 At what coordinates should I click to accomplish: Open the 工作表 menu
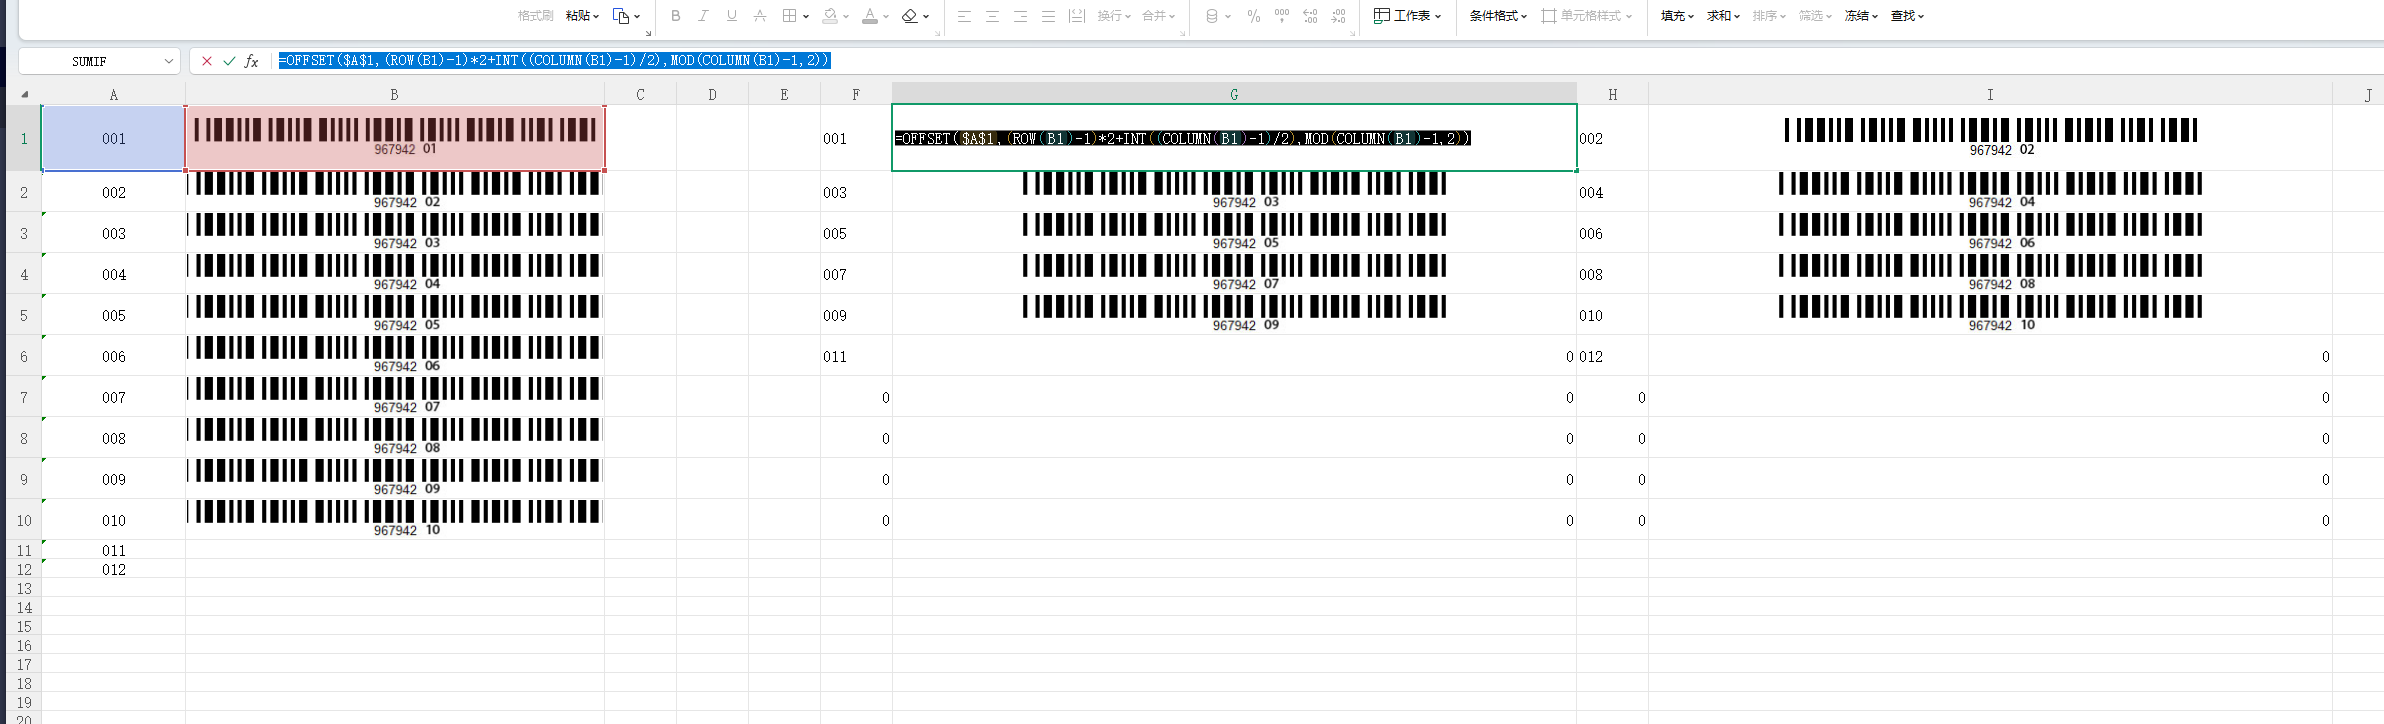[1408, 16]
